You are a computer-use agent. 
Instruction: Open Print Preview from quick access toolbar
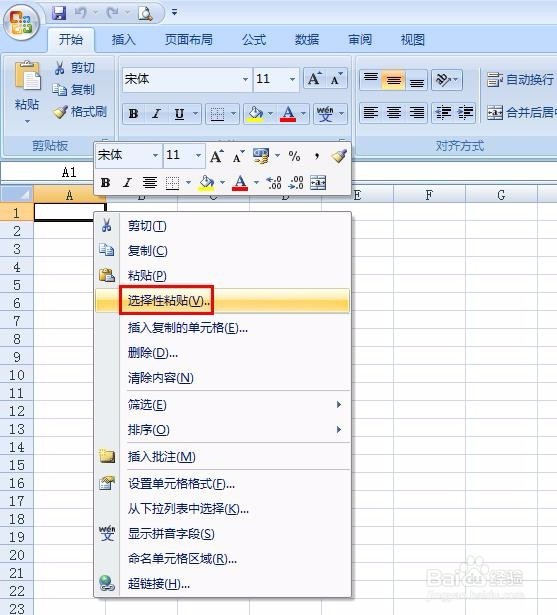(145, 13)
